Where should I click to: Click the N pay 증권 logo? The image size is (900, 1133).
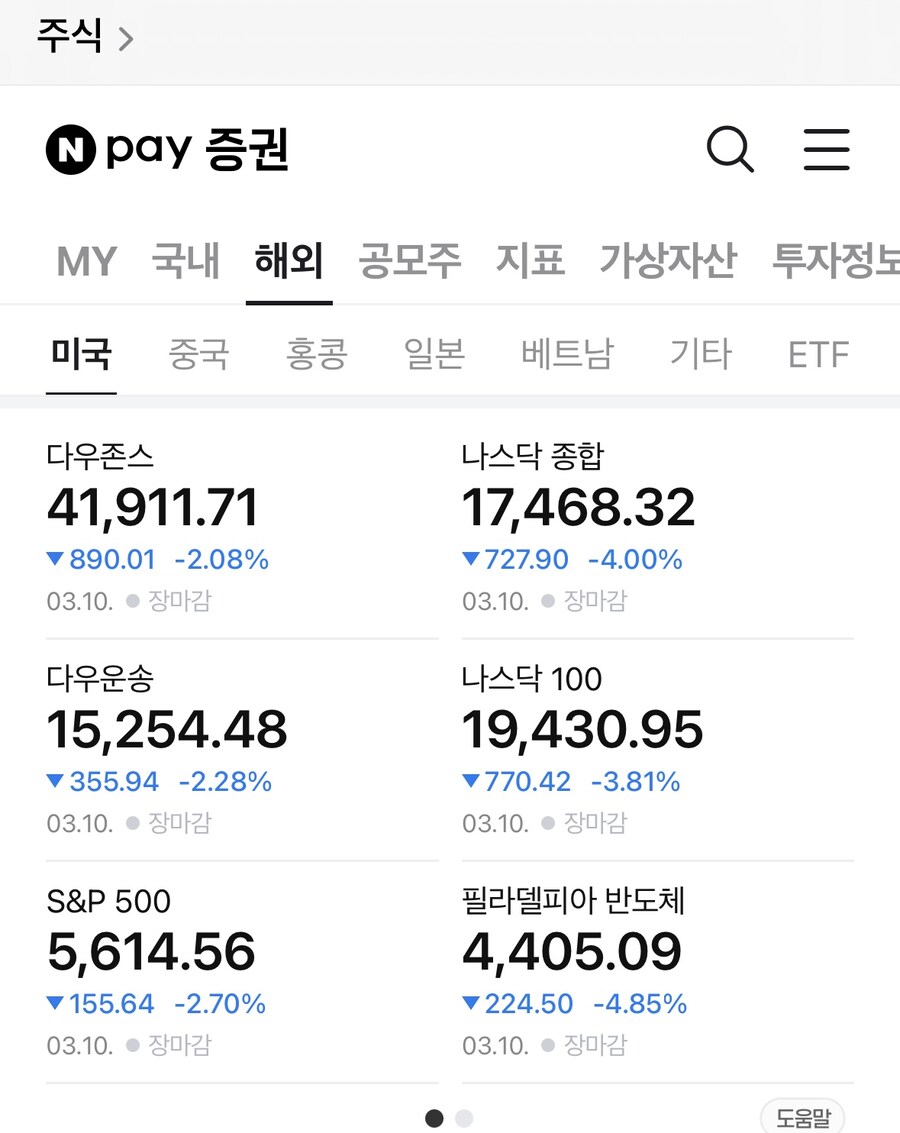click(x=168, y=150)
